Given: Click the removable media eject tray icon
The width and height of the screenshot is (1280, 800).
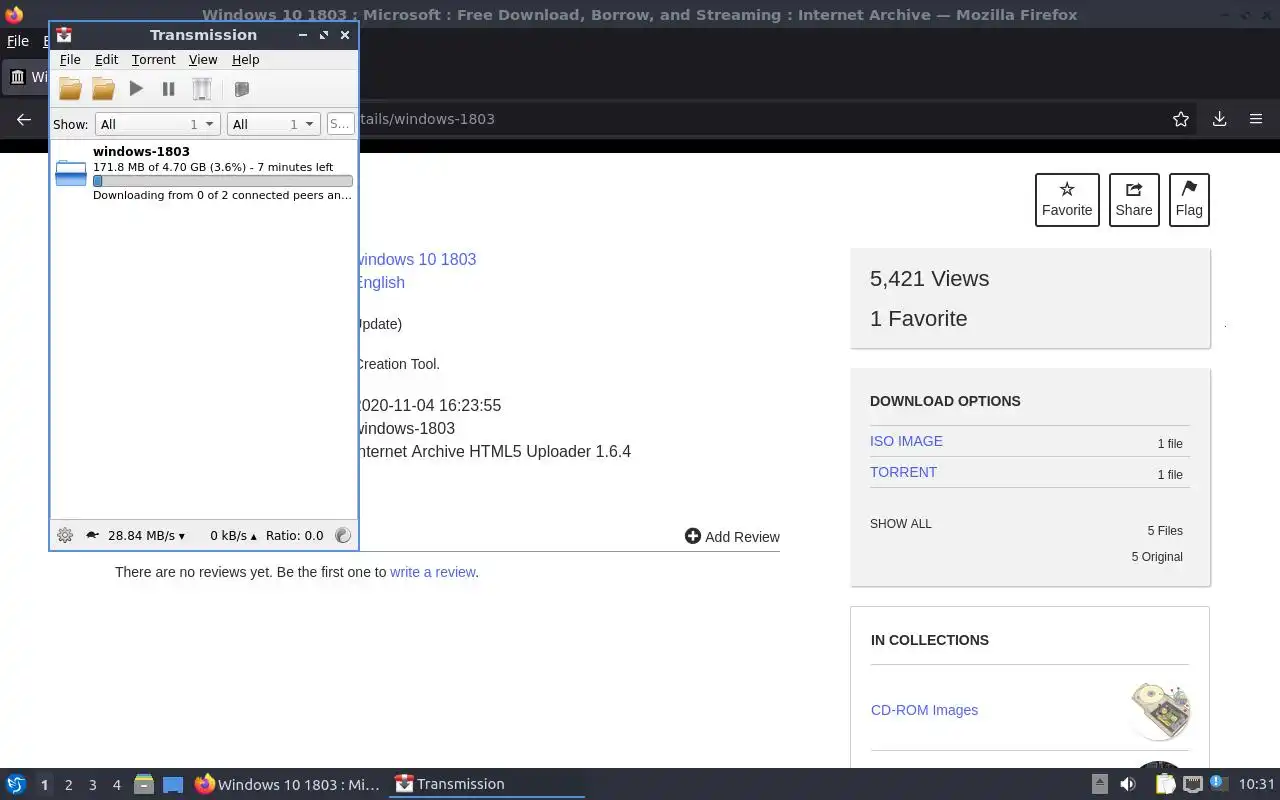Looking at the screenshot, I should [x=1099, y=784].
